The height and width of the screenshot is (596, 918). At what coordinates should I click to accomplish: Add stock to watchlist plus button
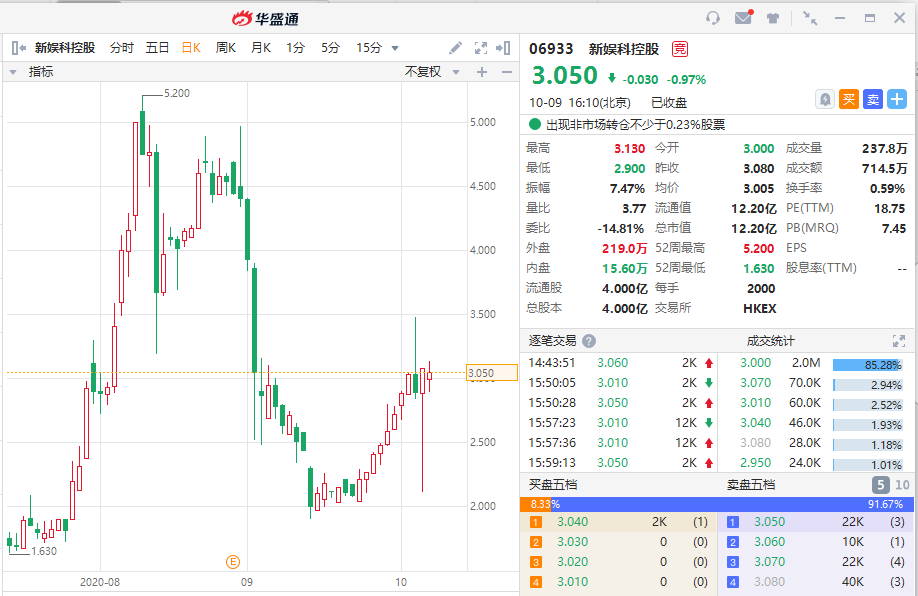pos(897,100)
